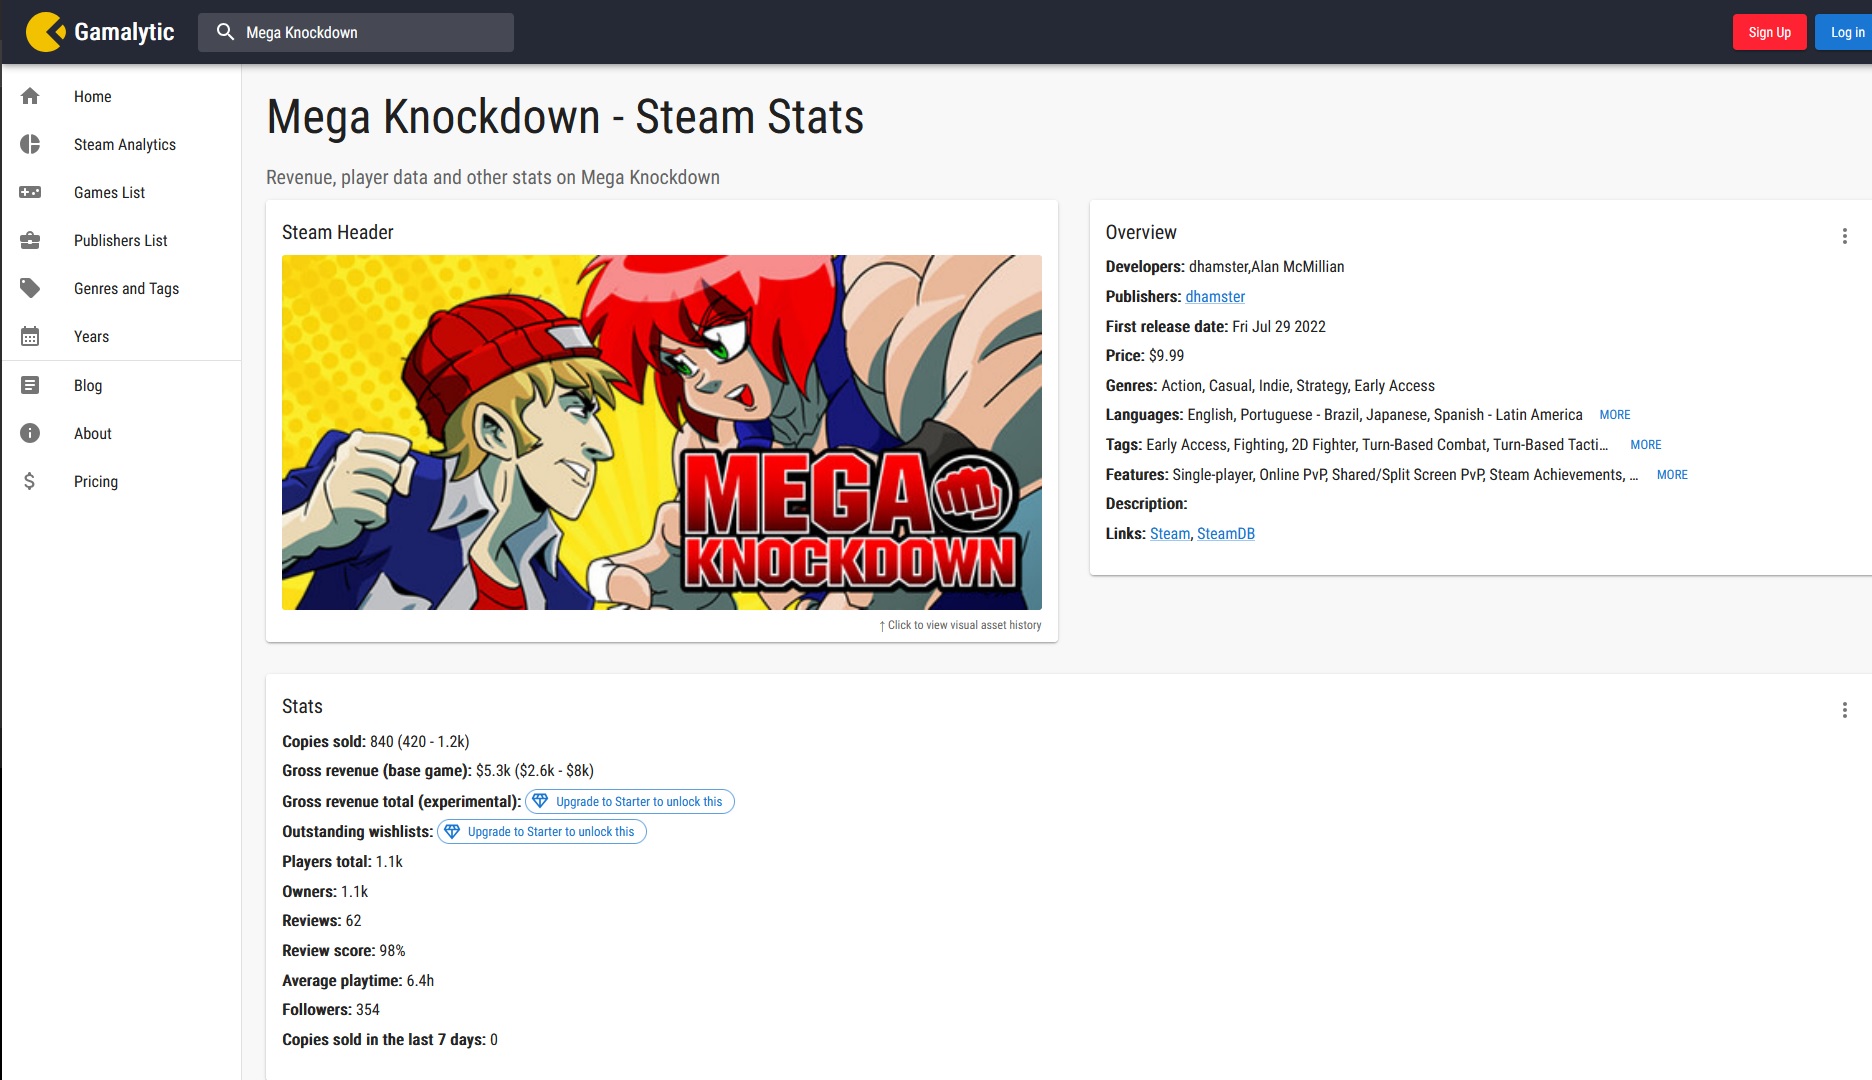Click the red Sign Up button
Screen dimensions: 1872x1080
click(1769, 32)
